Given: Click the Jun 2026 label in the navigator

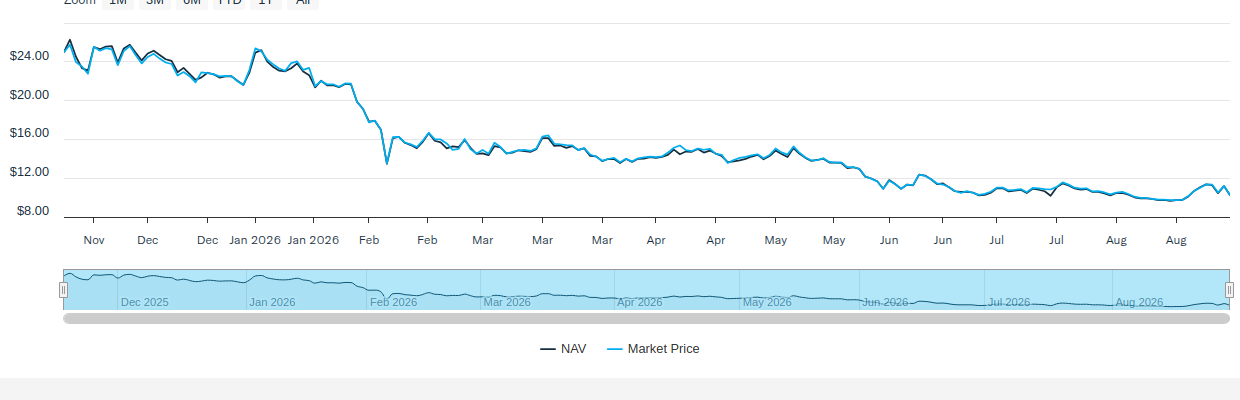Looking at the screenshot, I should pos(885,302).
